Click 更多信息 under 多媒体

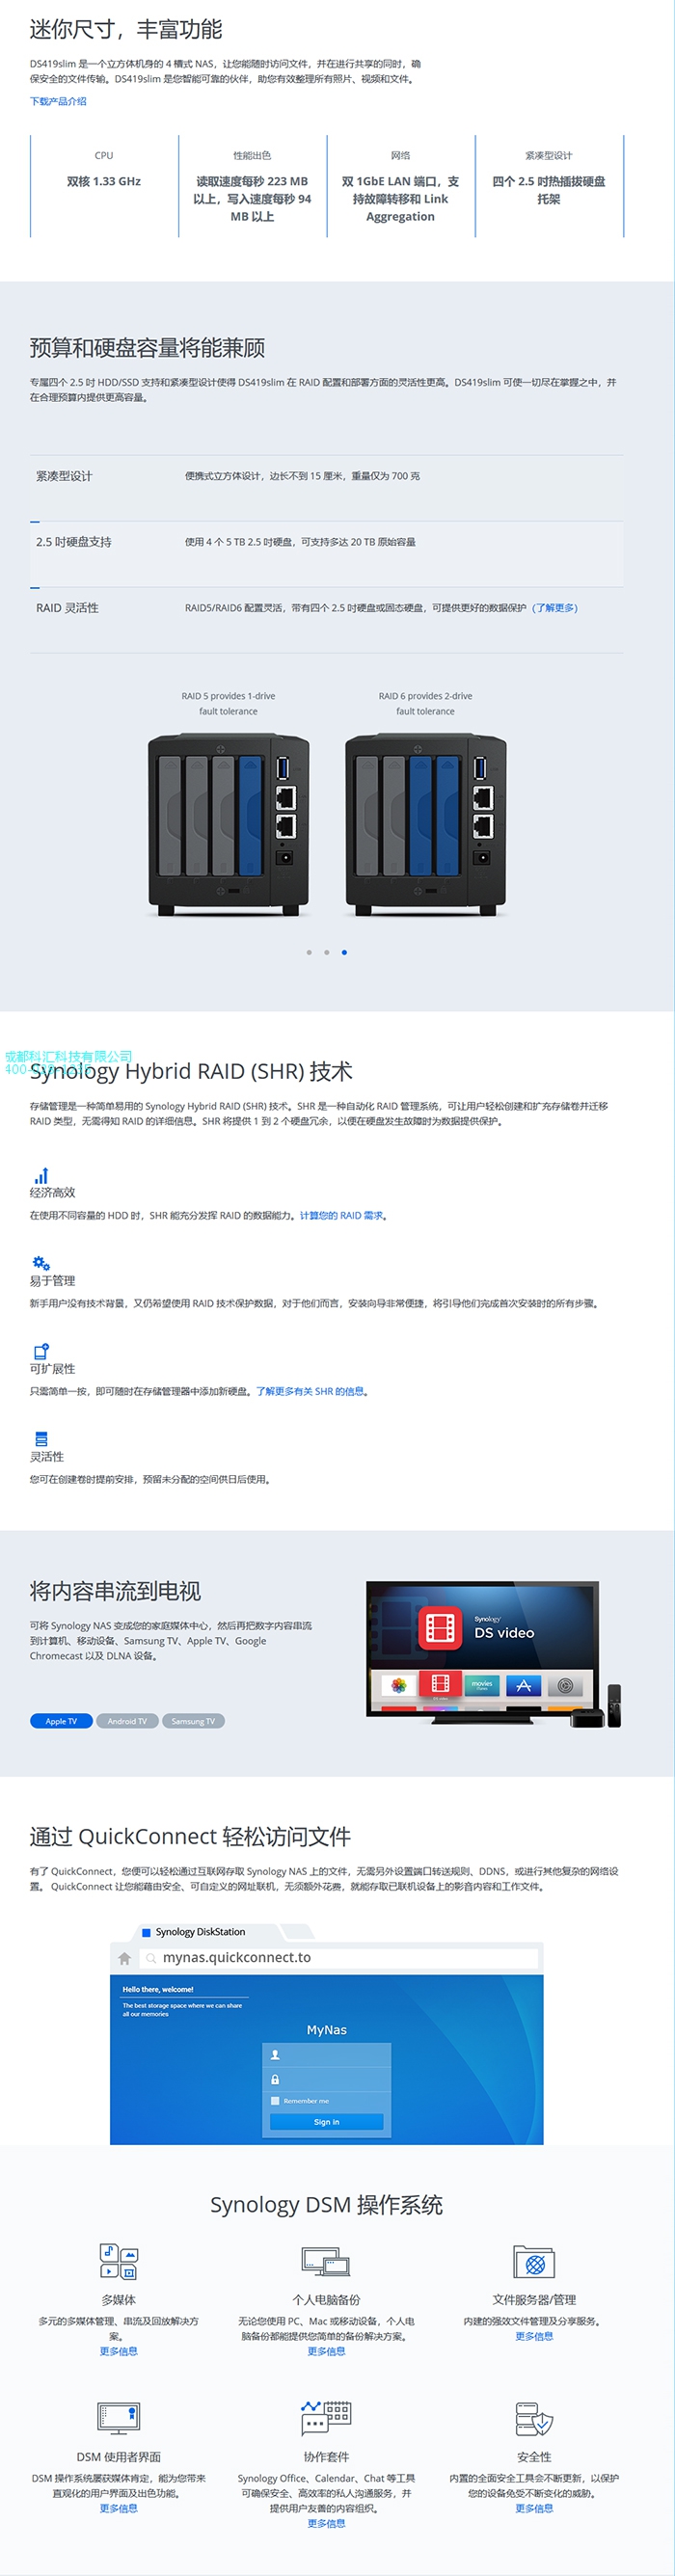tap(118, 2351)
